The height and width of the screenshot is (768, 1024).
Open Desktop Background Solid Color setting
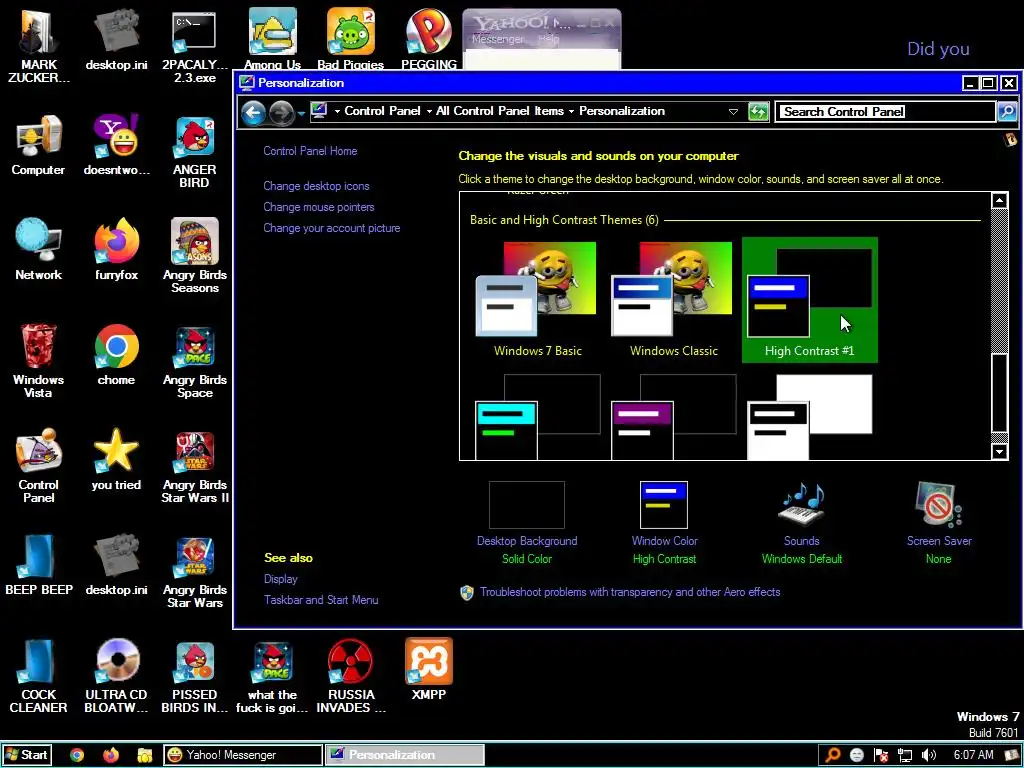[x=527, y=523]
